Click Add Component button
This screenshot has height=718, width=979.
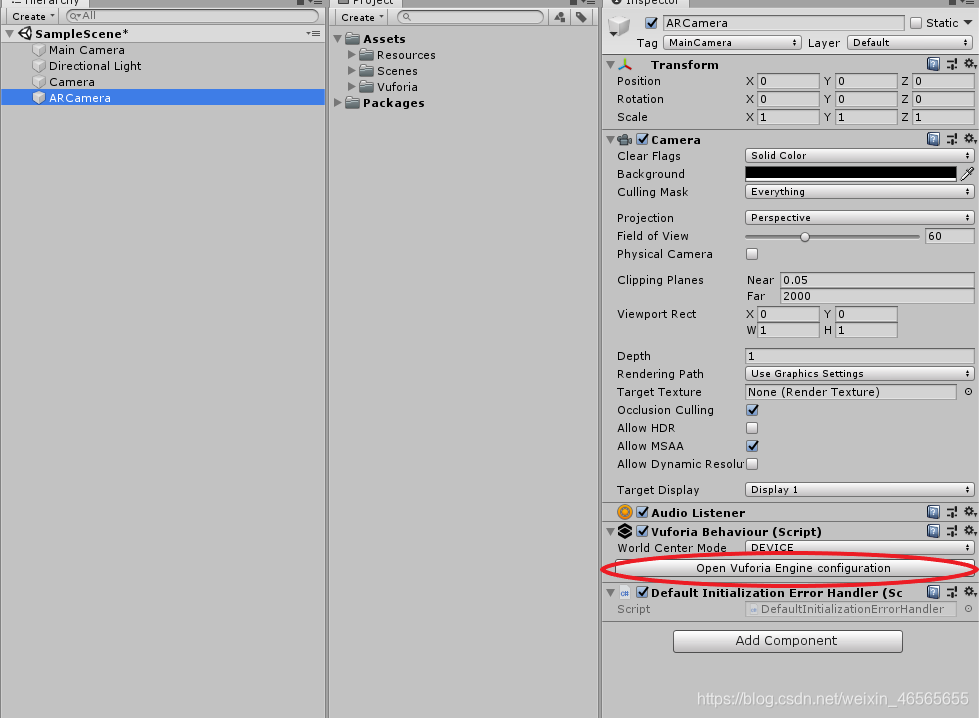[787, 641]
